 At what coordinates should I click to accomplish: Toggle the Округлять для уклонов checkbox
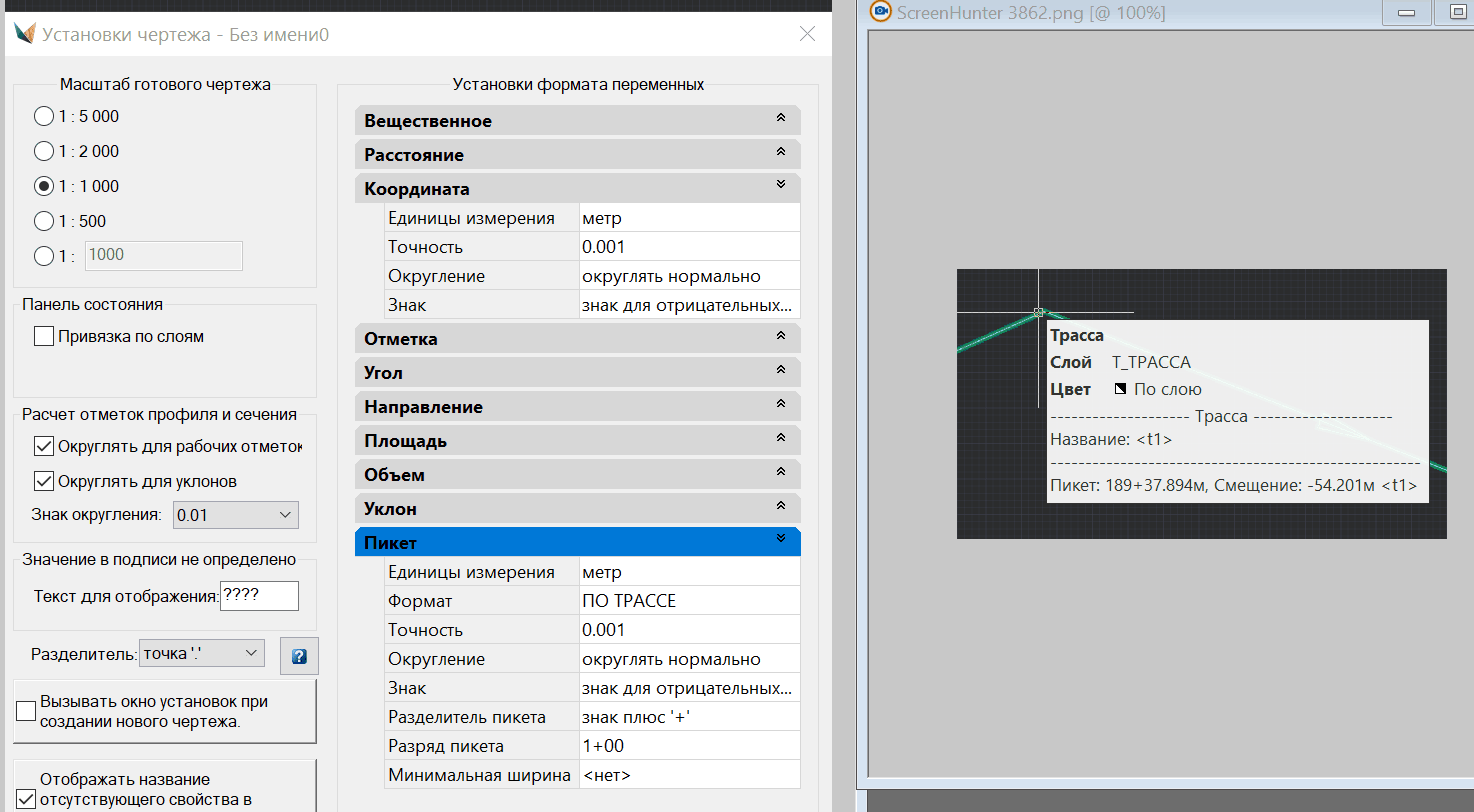pyautogui.click(x=44, y=481)
